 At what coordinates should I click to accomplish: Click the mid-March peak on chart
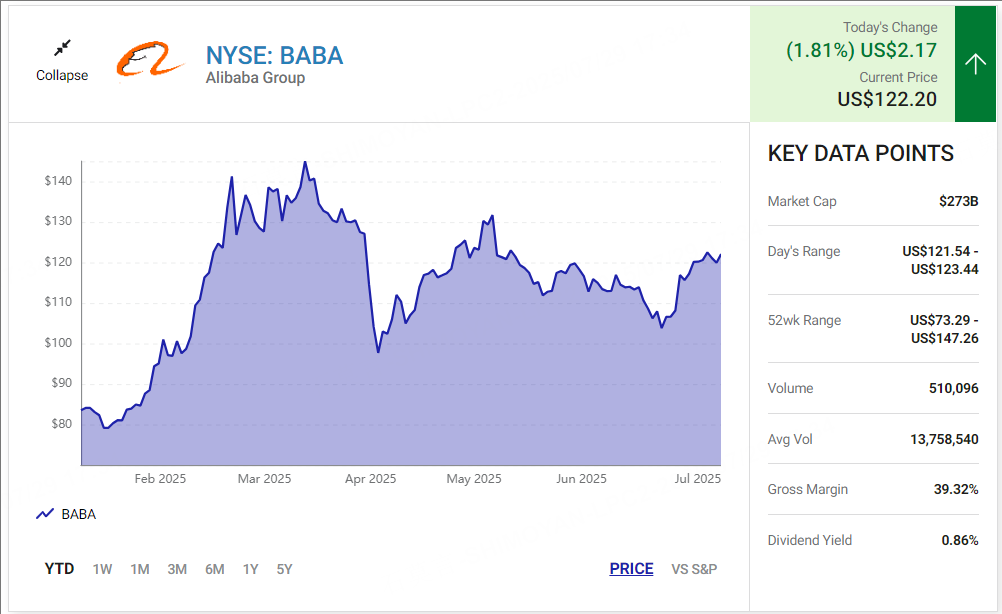coord(305,162)
